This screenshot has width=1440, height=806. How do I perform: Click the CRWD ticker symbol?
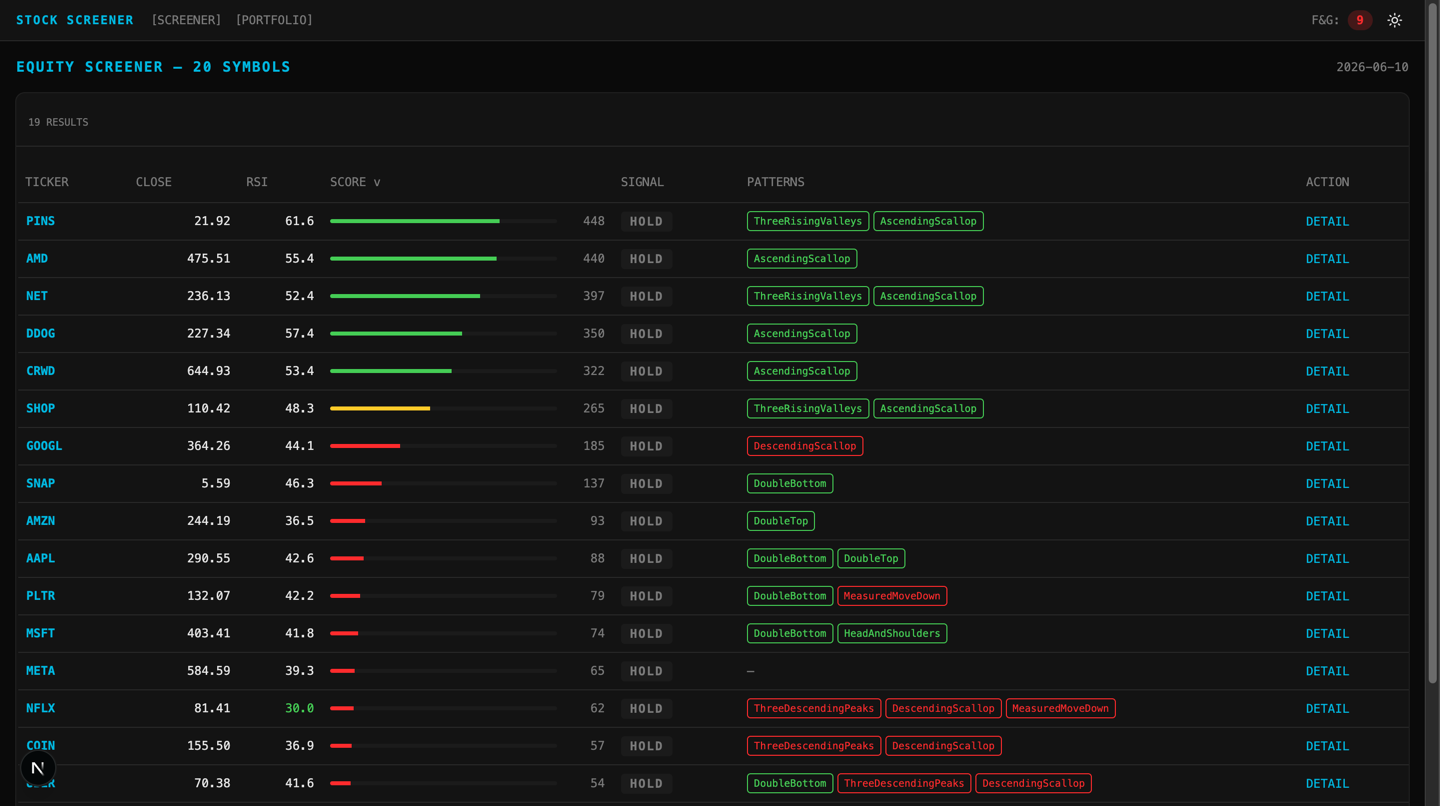(x=40, y=371)
